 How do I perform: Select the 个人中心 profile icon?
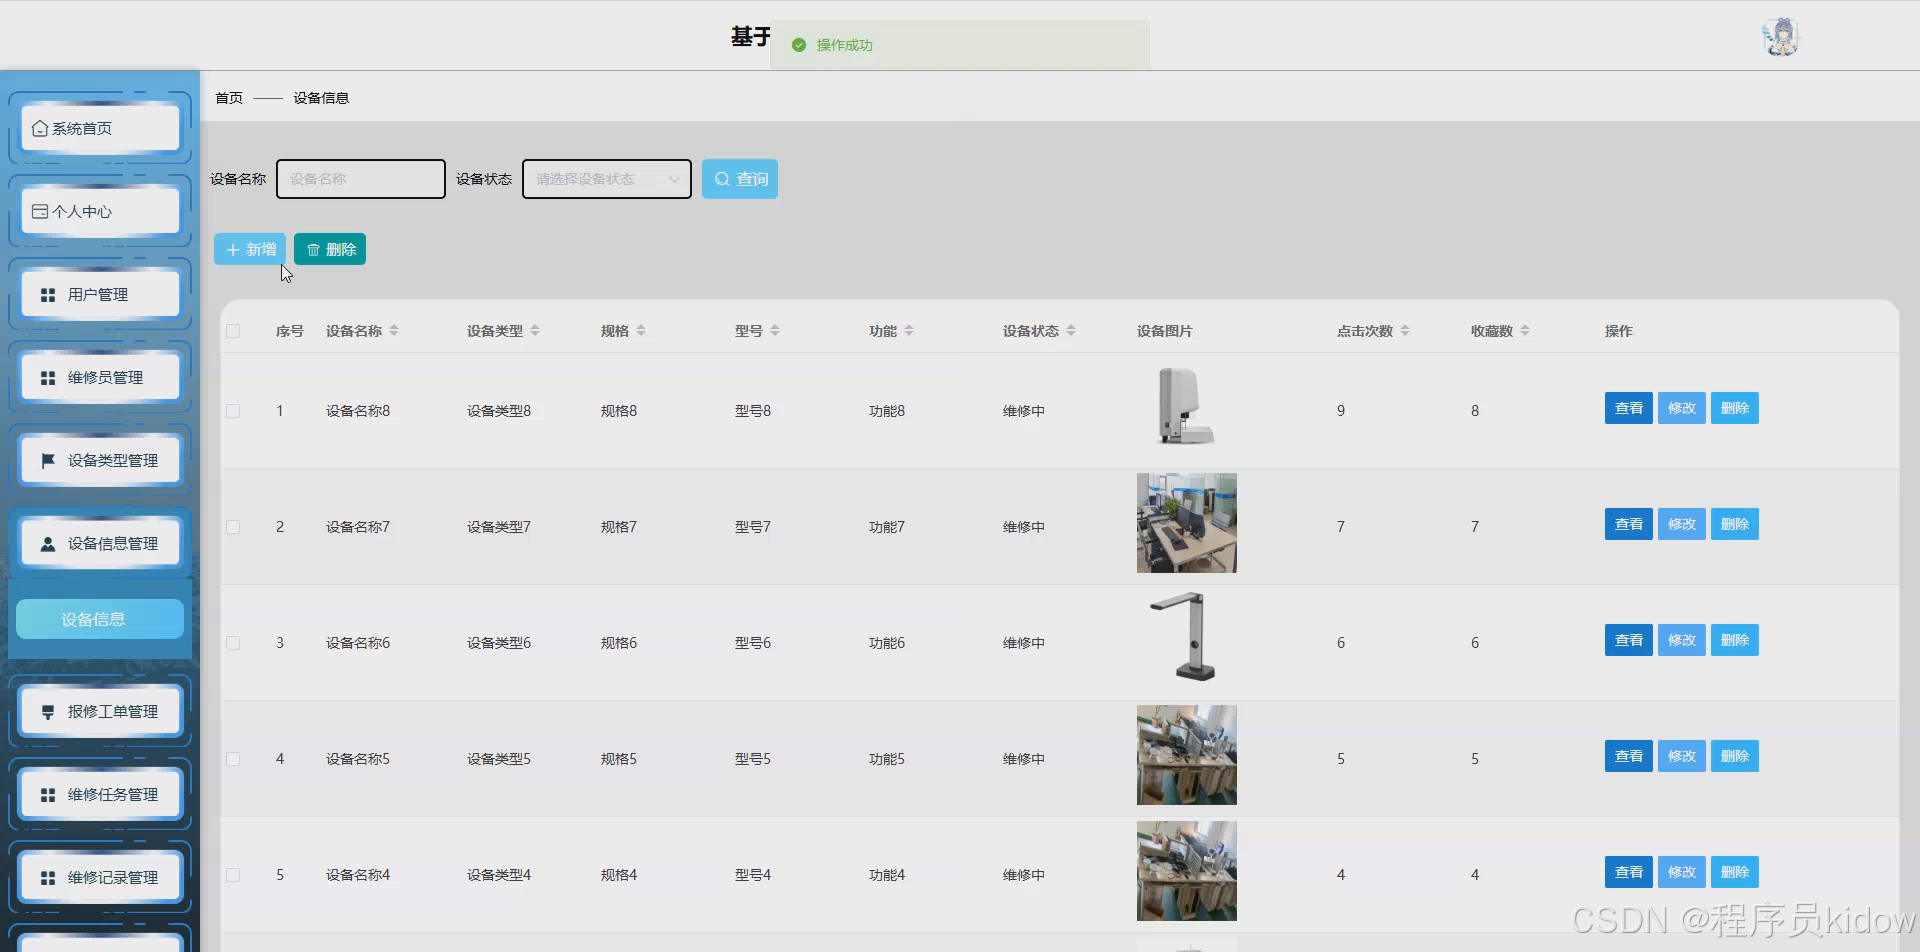pos(40,211)
